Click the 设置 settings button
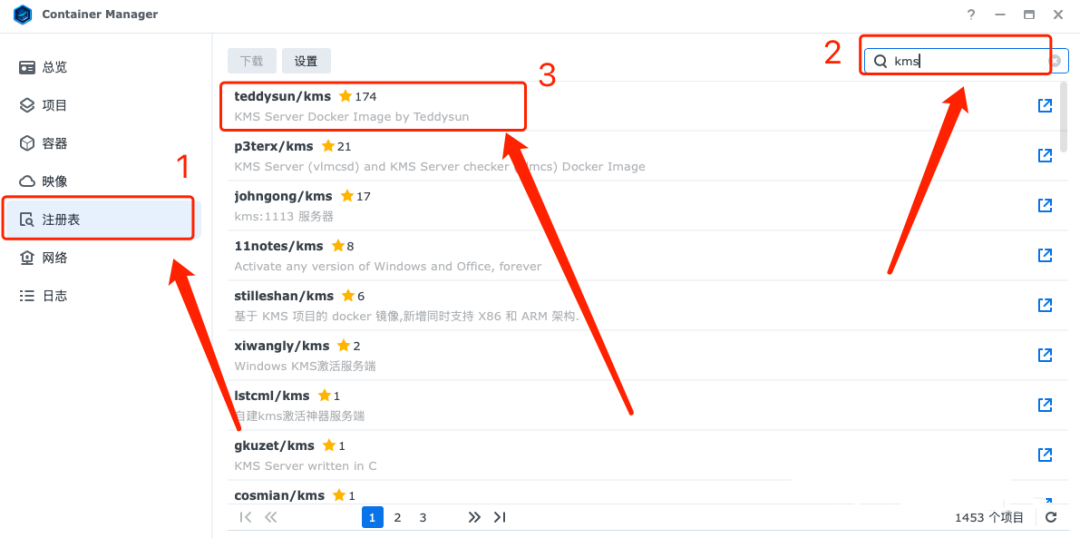 pos(306,61)
